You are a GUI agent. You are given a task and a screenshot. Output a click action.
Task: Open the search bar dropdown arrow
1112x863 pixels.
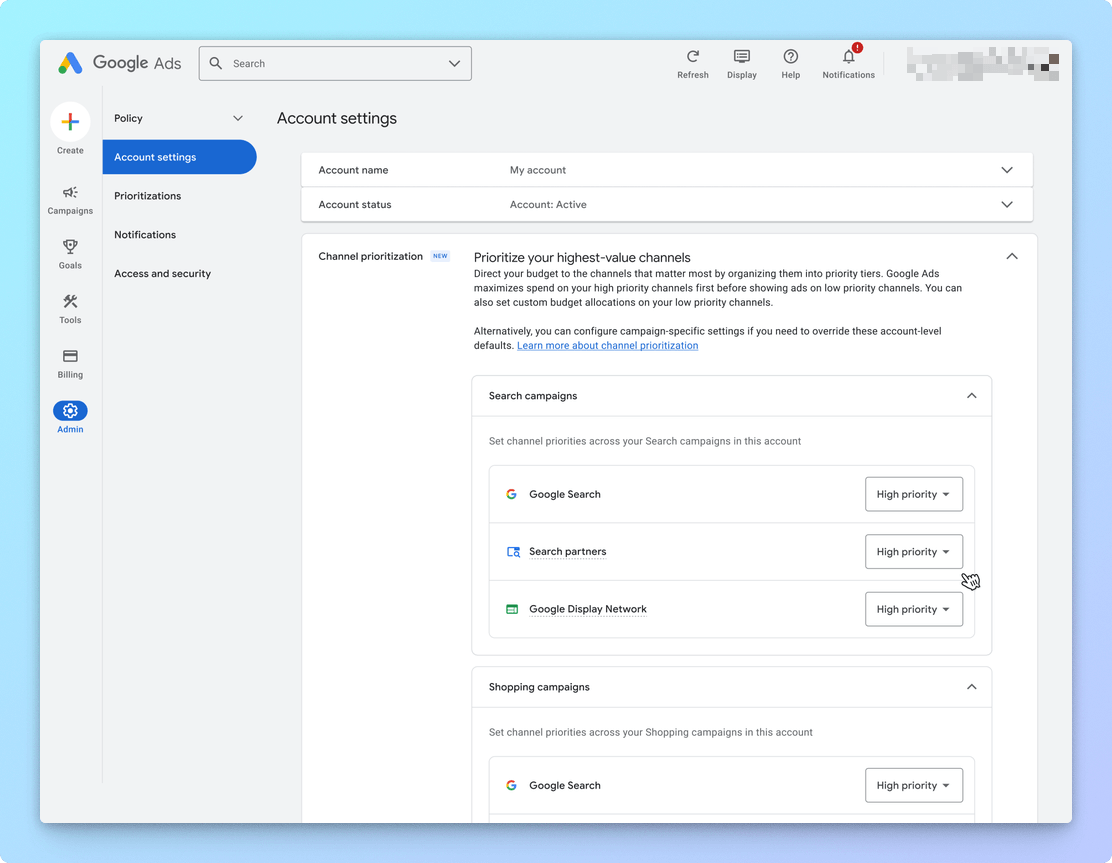pyautogui.click(x=455, y=63)
